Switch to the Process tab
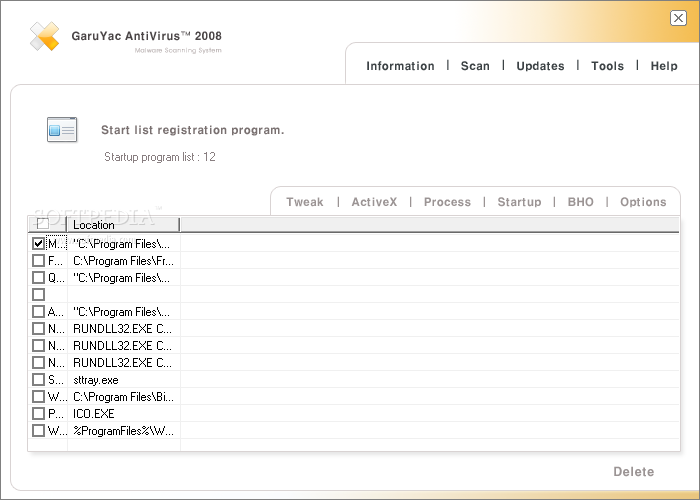The width and height of the screenshot is (700, 500). (x=447, y=202)
